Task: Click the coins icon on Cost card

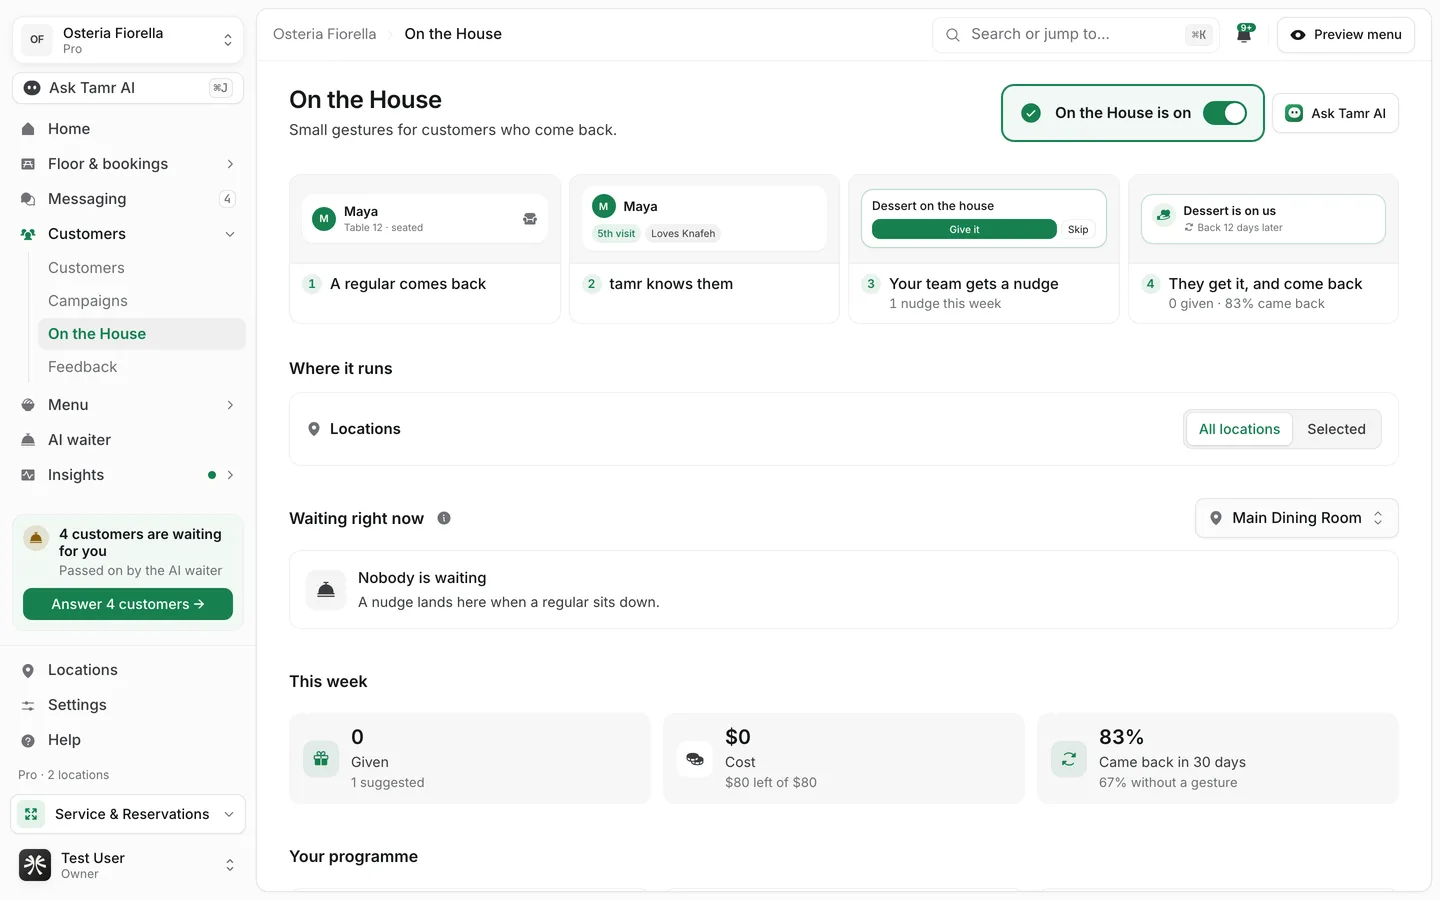Action: (695, 759)
